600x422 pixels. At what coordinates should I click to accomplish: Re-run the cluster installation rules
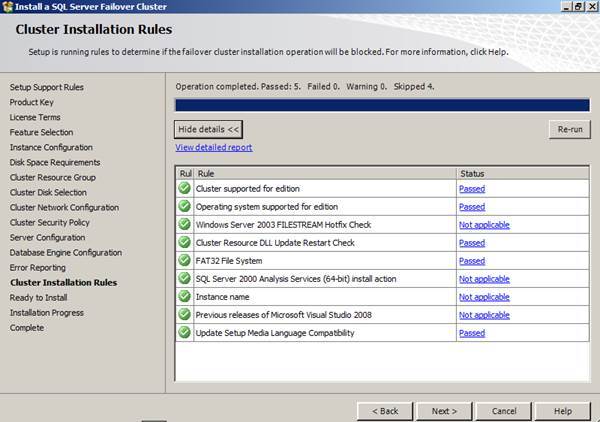tap(570, 129)
